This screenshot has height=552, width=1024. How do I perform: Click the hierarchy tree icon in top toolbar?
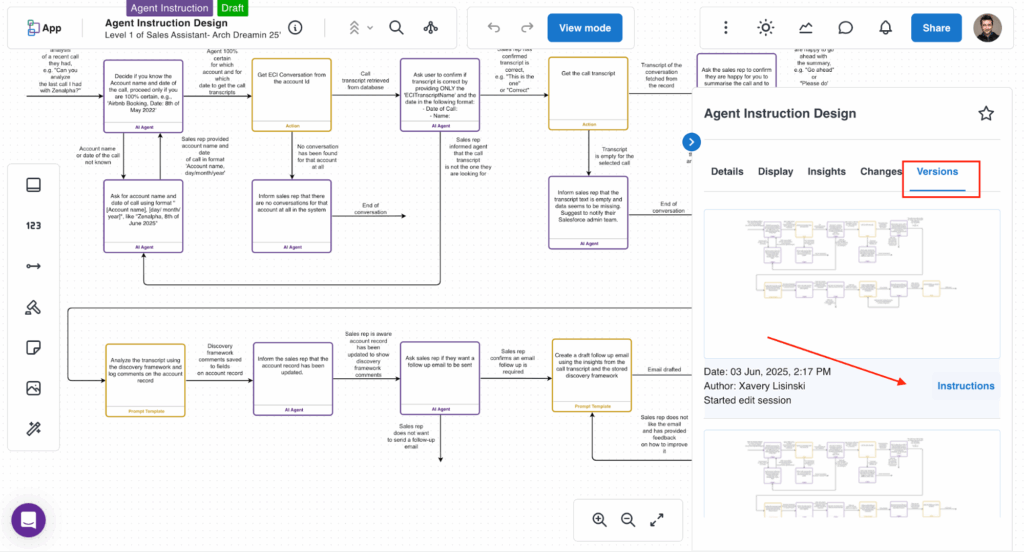click(x=430, y=28)
